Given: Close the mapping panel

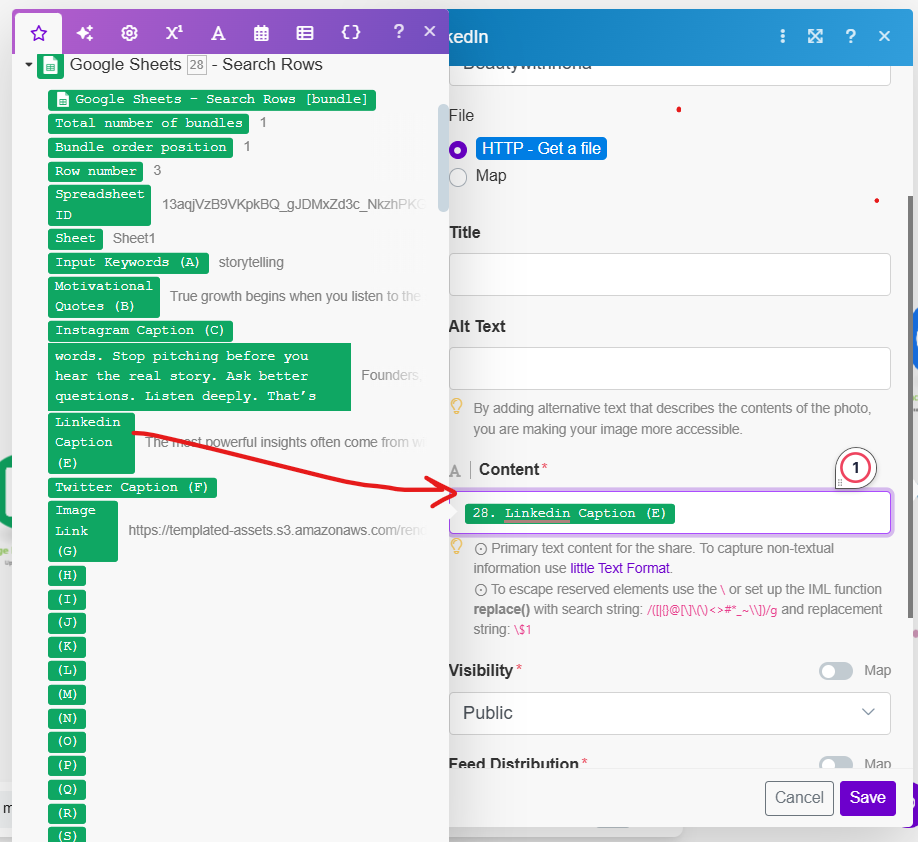Looking at the screenshot, I should pos(430,31).
